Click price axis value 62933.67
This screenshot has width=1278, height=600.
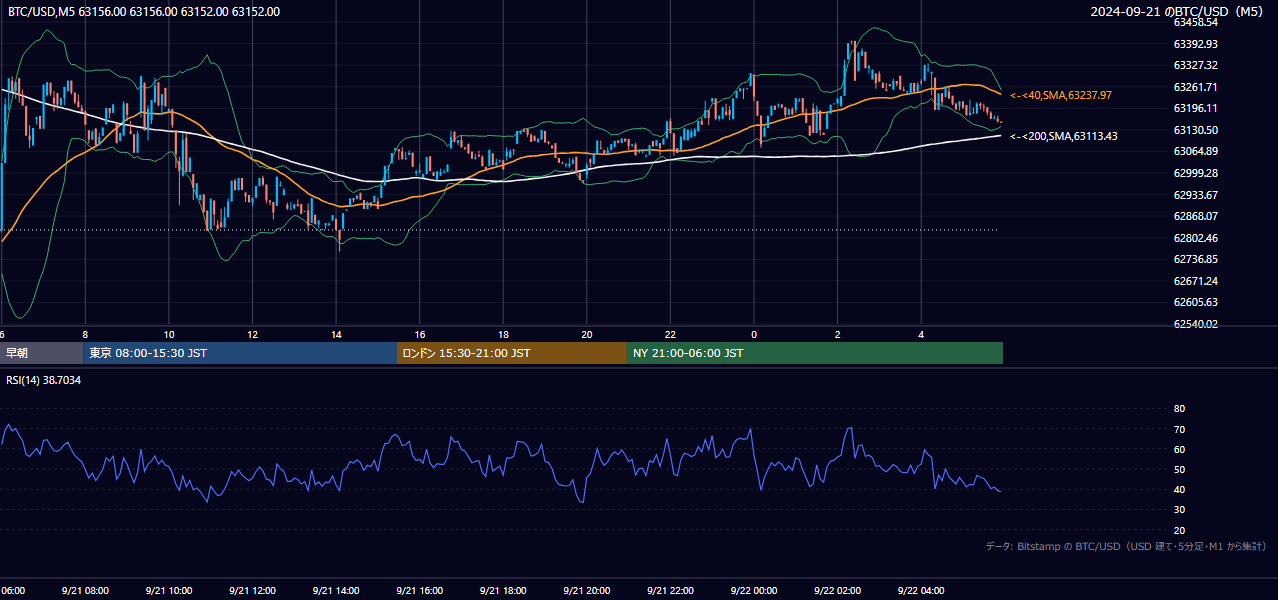[1195, 195]
